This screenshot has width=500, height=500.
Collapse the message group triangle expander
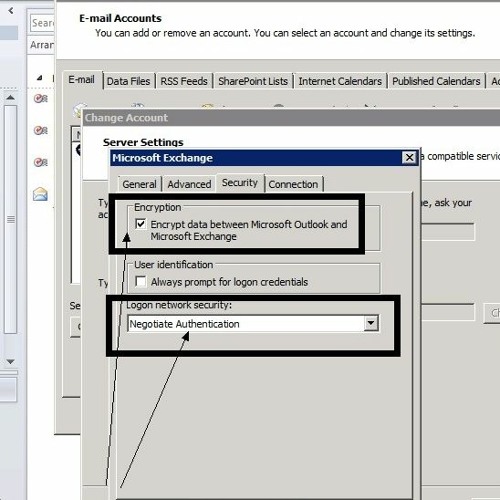tap(40, 78)
